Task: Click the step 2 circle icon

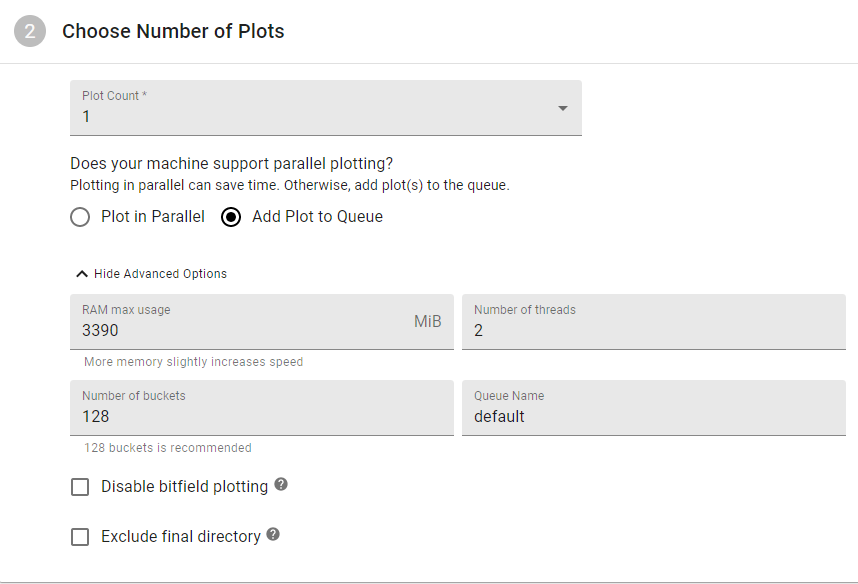Action: 30,31
